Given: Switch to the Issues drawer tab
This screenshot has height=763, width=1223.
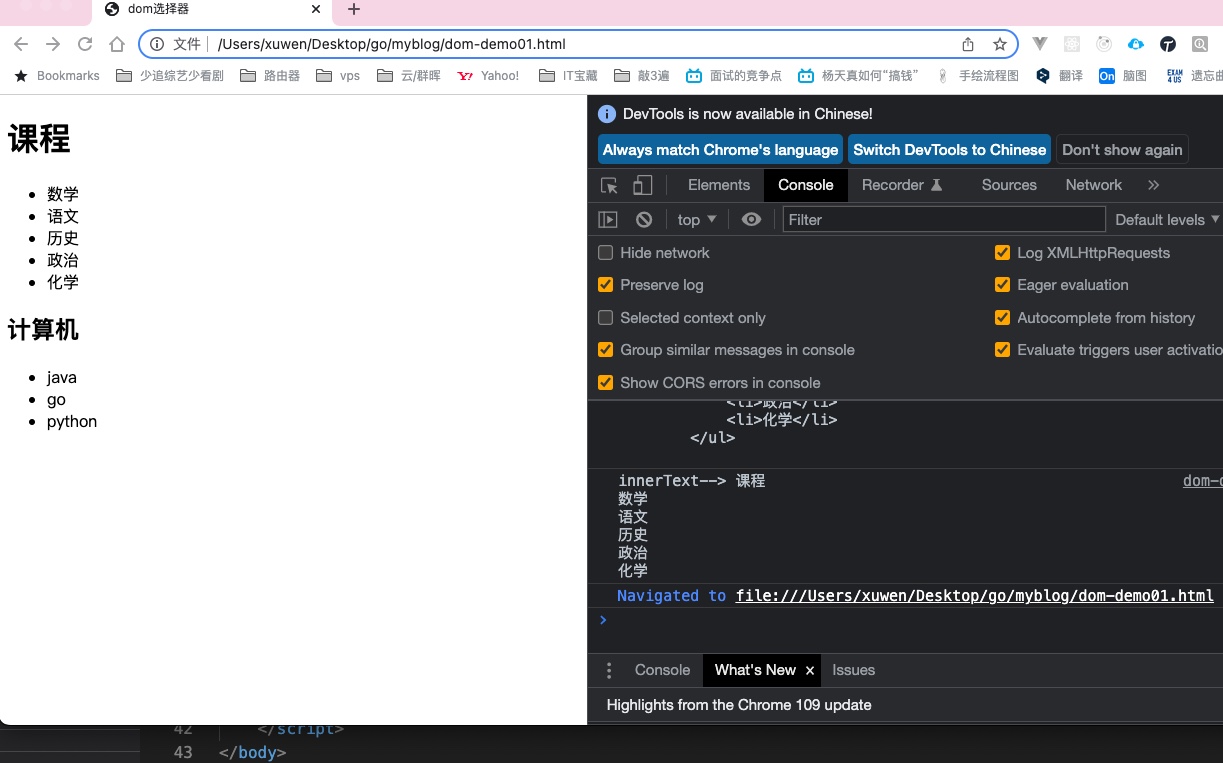Looking at the screenshot, I should (853, 670).
